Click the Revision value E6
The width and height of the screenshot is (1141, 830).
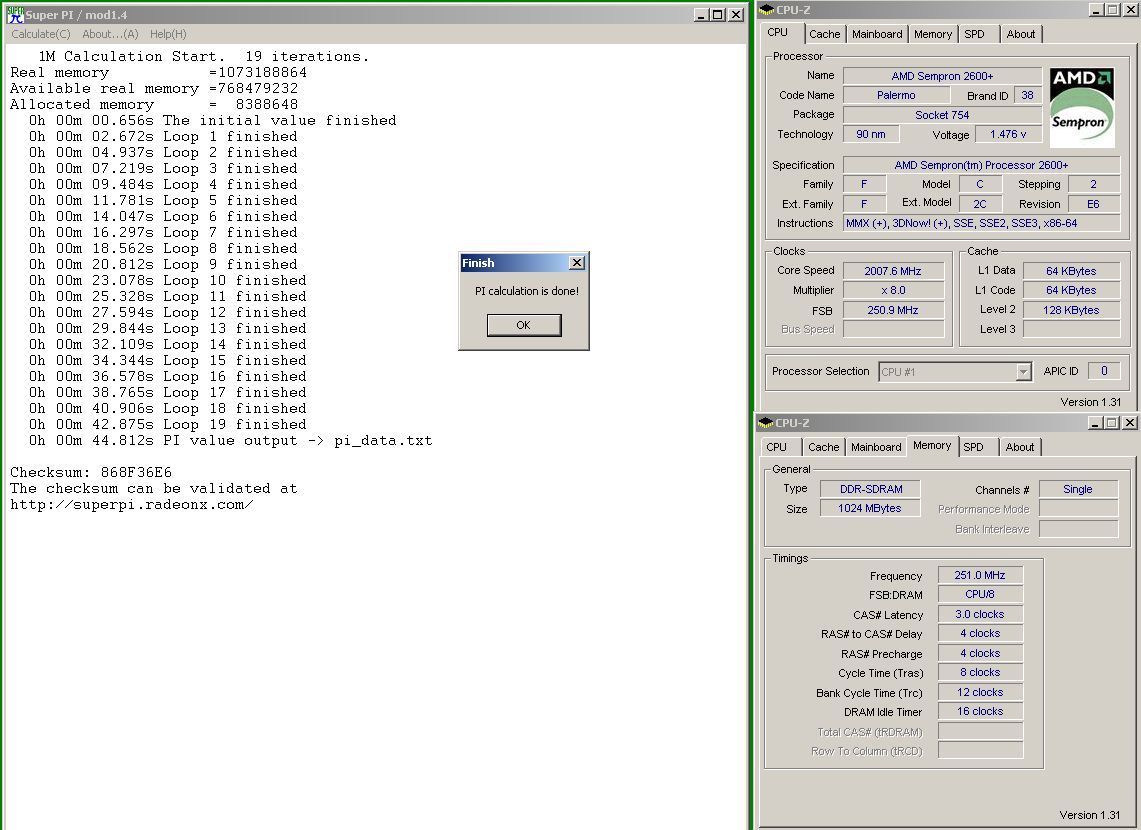coord(1093,204)
